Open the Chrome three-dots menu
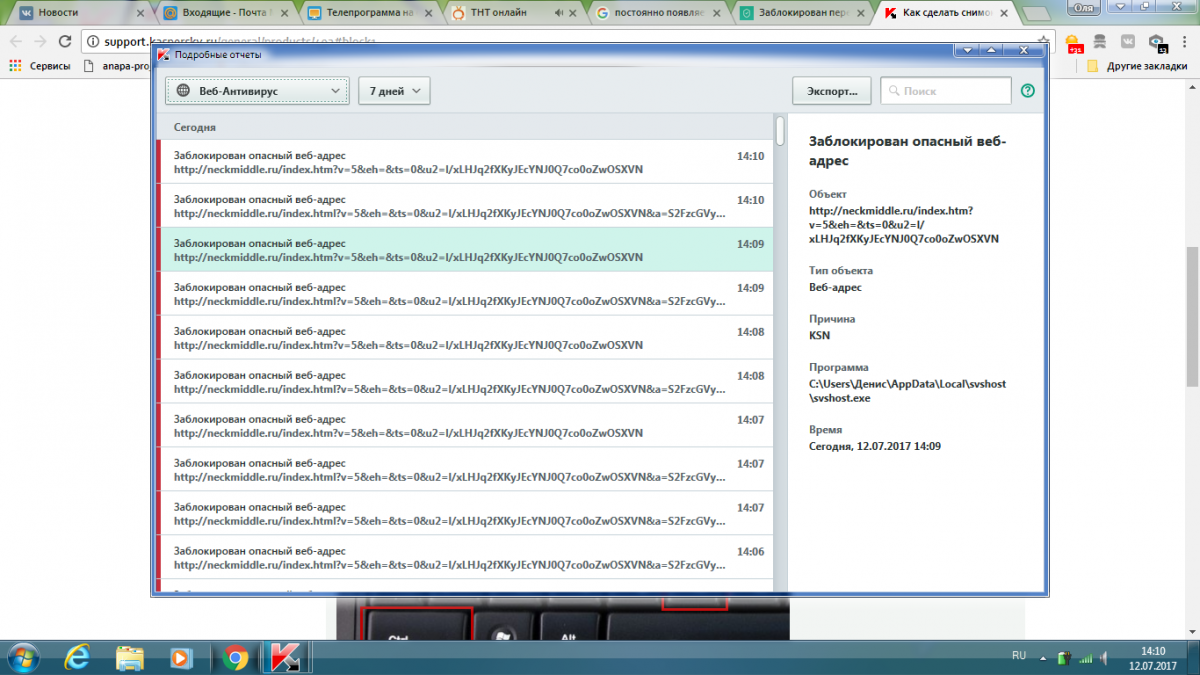Screen dimensions: 1200x675 pyautogui.click(x=1185, y=42)
